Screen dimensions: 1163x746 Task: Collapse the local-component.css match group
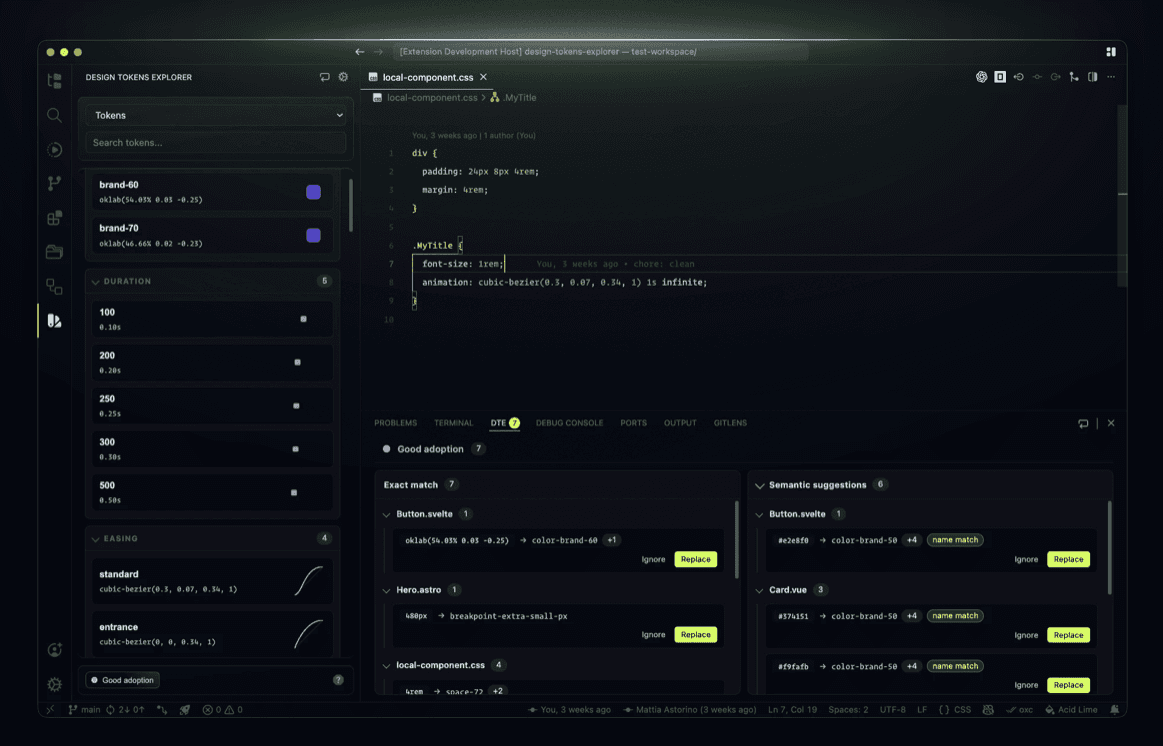click(x=386, y=666)
